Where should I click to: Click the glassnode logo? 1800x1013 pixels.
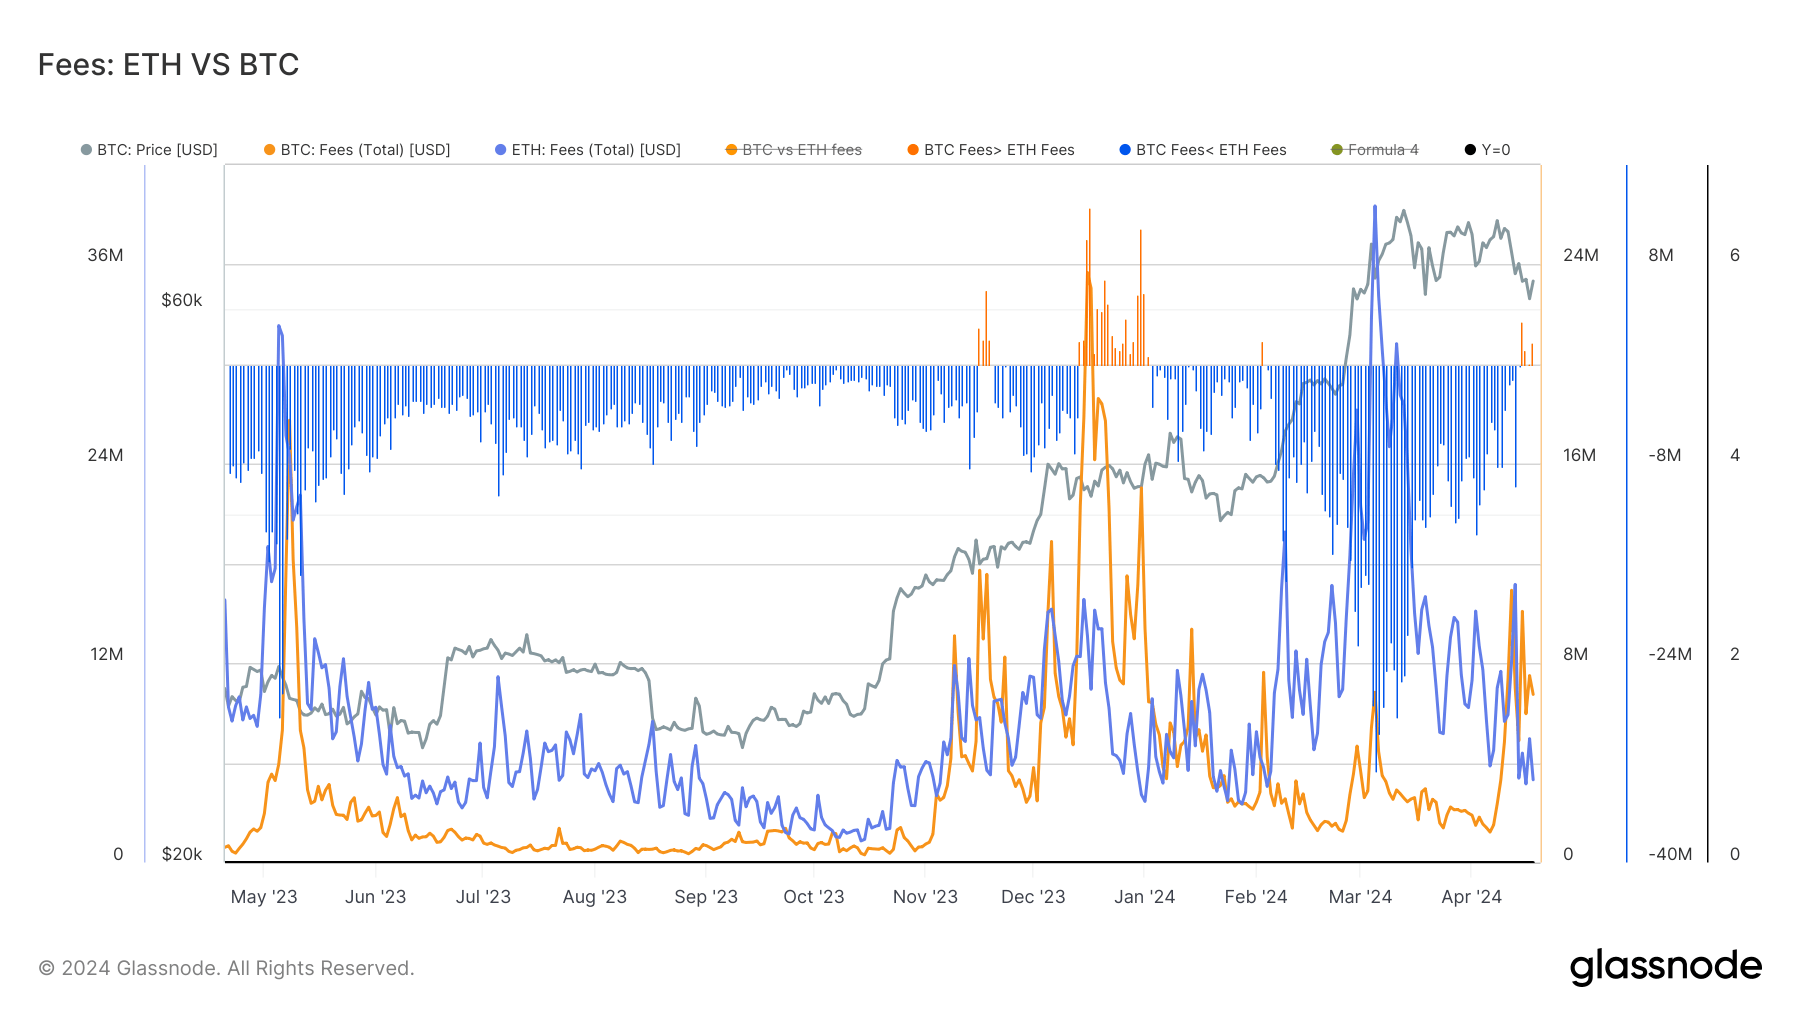pyautogui.click(x=1666, y=966)
